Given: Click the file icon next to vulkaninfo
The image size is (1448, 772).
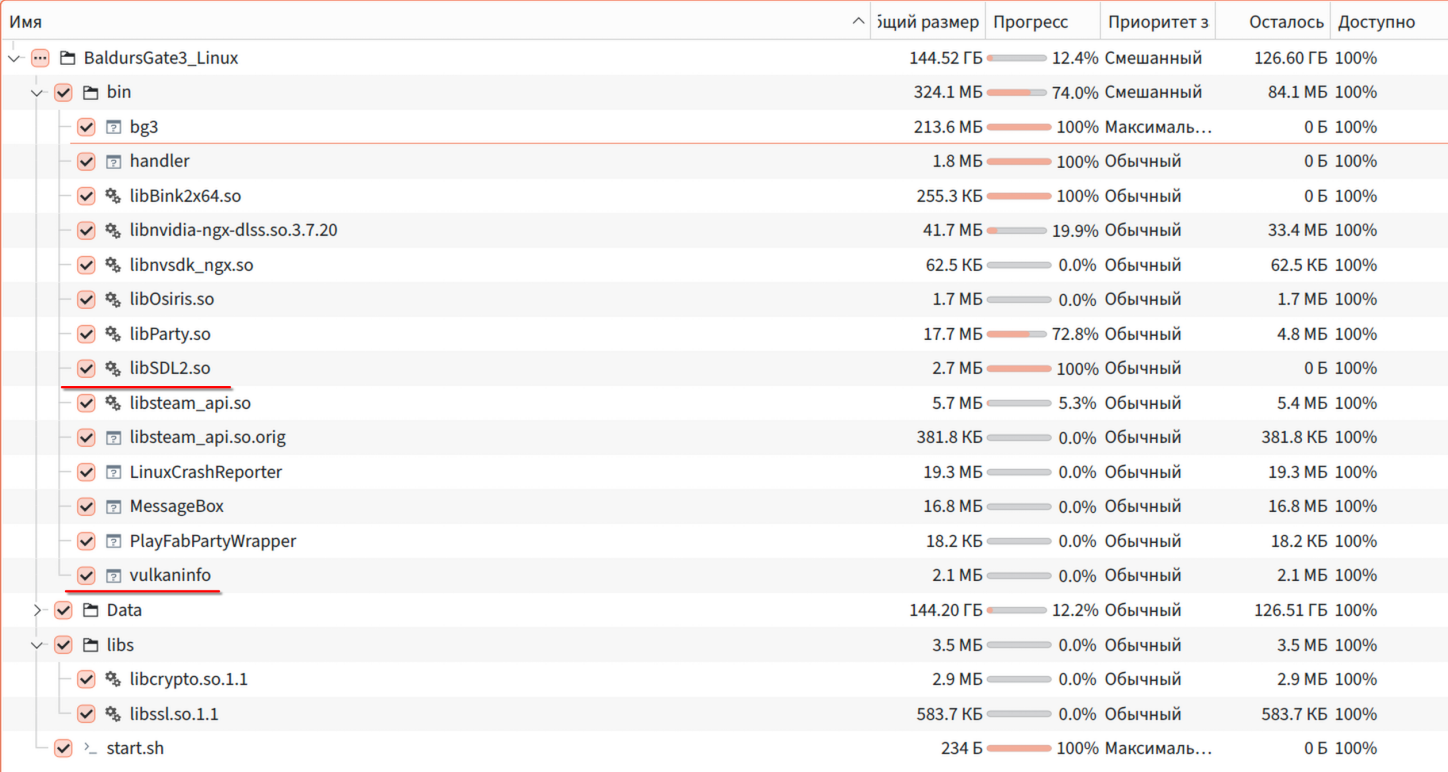Looking at the screenshot, I should [113, 576].
